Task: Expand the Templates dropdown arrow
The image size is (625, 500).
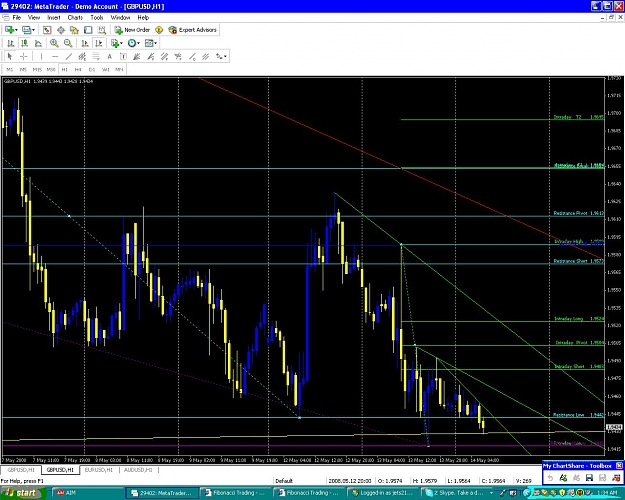Action: click(x=155, y=43)
